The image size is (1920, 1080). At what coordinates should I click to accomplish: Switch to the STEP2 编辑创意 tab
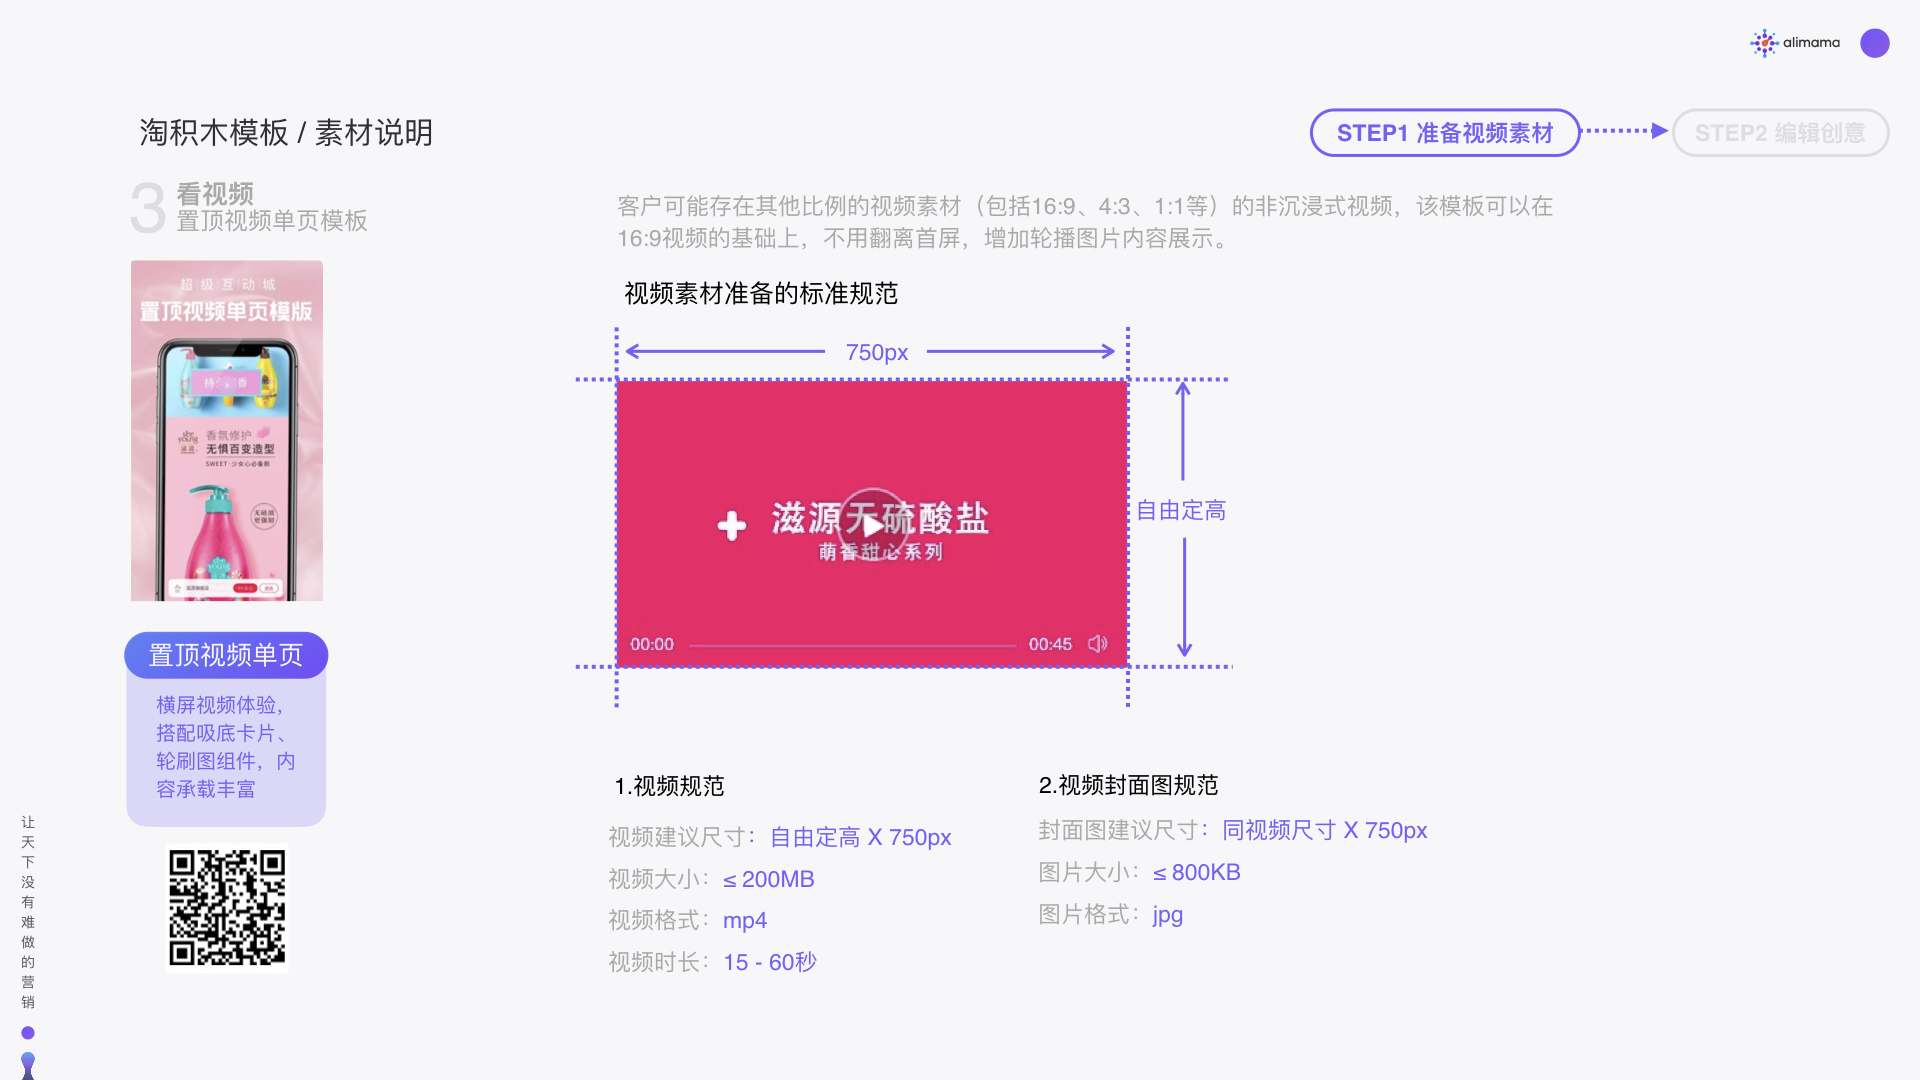pyautogui.click(x=1781, y=132)
